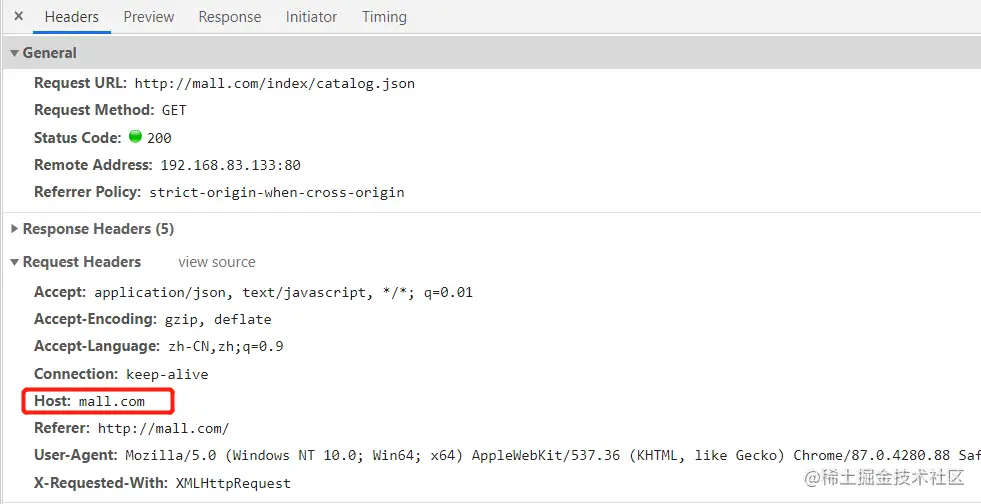981x504 pixels.
Task: Select the Accept header value
Action: tap(283, 293)
